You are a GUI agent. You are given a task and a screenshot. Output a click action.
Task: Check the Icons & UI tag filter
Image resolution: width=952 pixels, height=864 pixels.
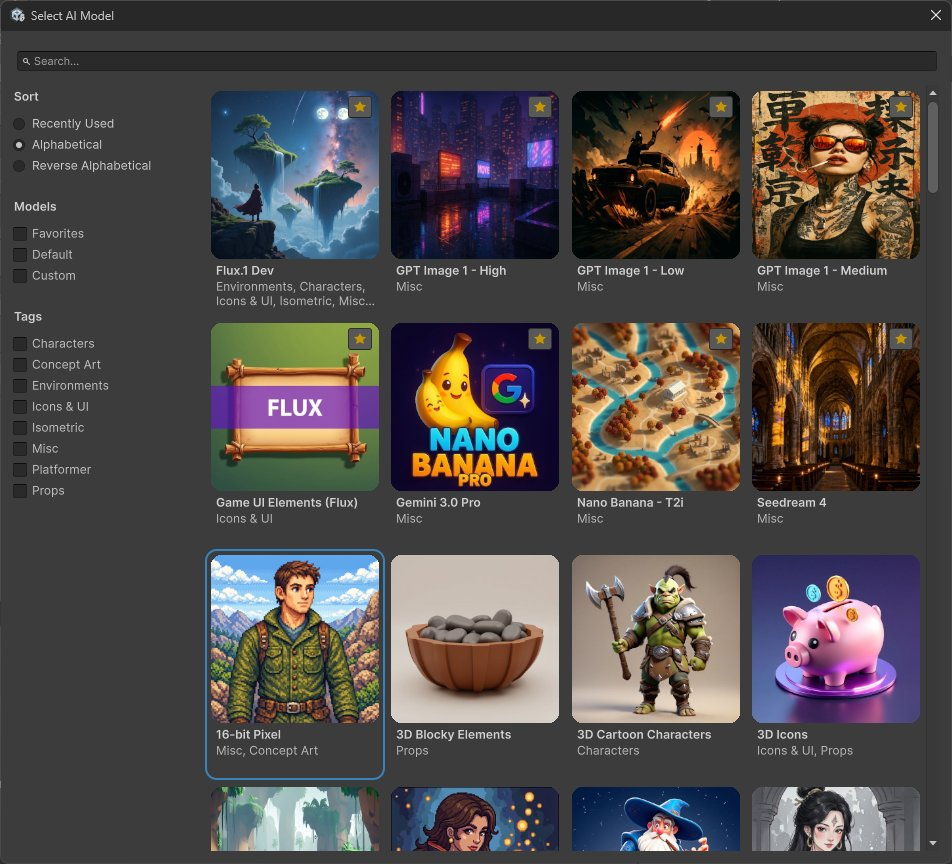20,407
